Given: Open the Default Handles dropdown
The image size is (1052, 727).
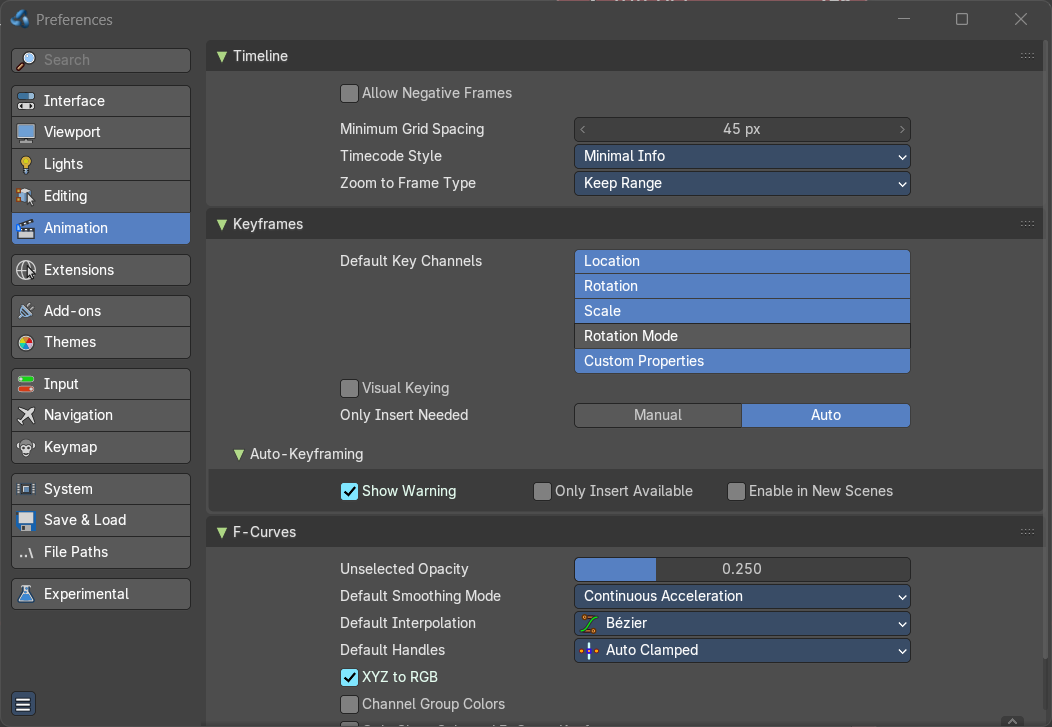Looking at the screenshot, I should coord(742,651).
